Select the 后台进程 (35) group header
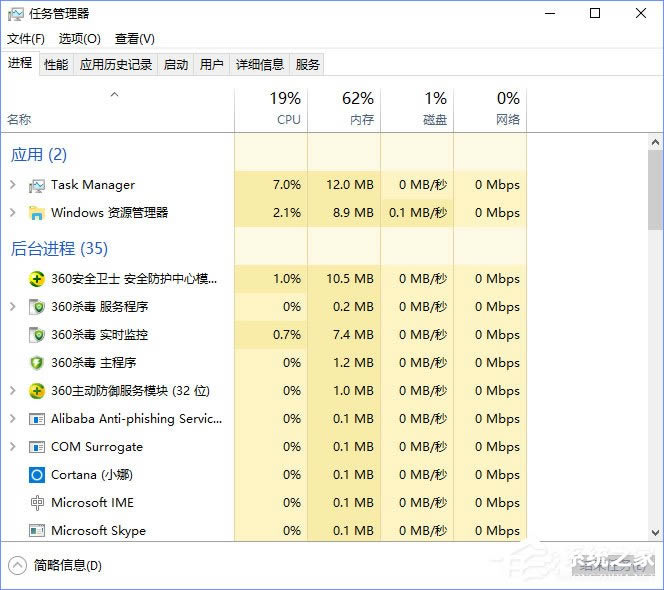This screenshot has height=590, width=664. tap(59, 249)
